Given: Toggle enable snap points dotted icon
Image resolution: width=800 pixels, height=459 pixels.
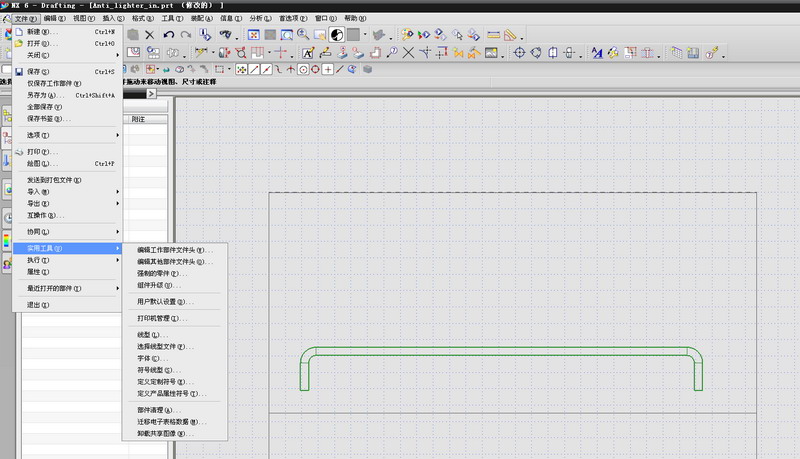Looking at the screenshot, I should point(241,69).
